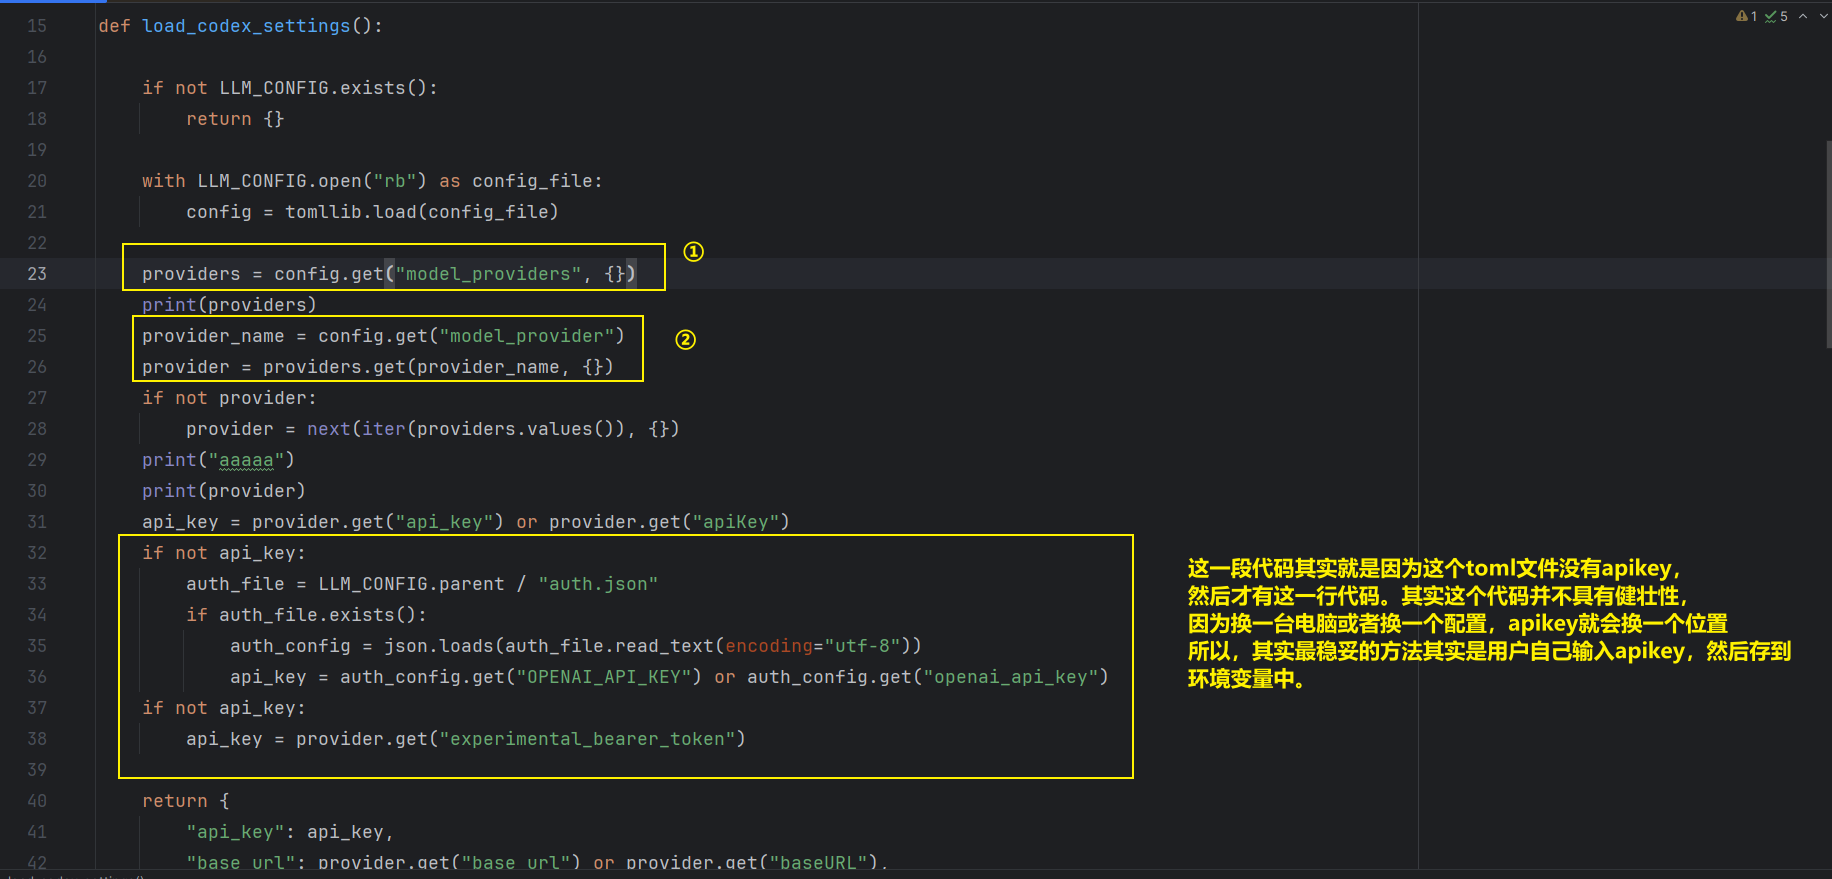The image size is (1832, 879).
Task: Click 'next(iter(providers.values()), {})' expression
Action: (x=493, y=429)
